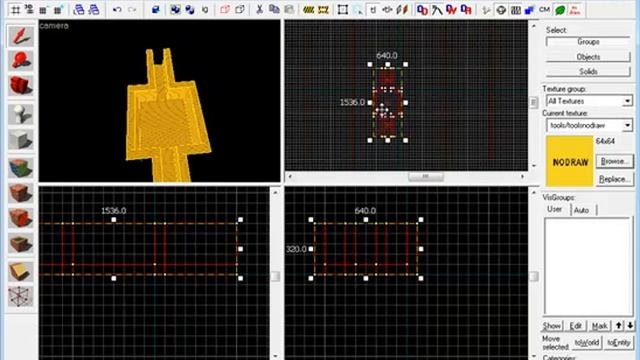Select the Apply Overlays tool

(20, 244)
